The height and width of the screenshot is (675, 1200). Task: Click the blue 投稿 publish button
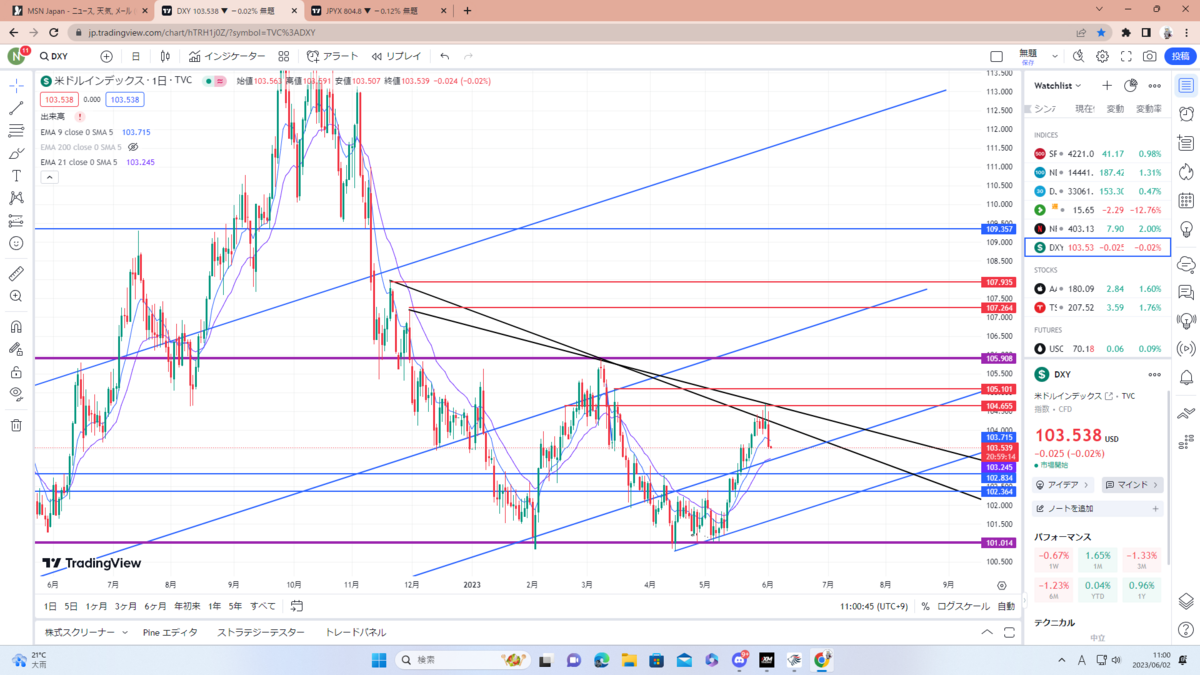coord(1181,57)
